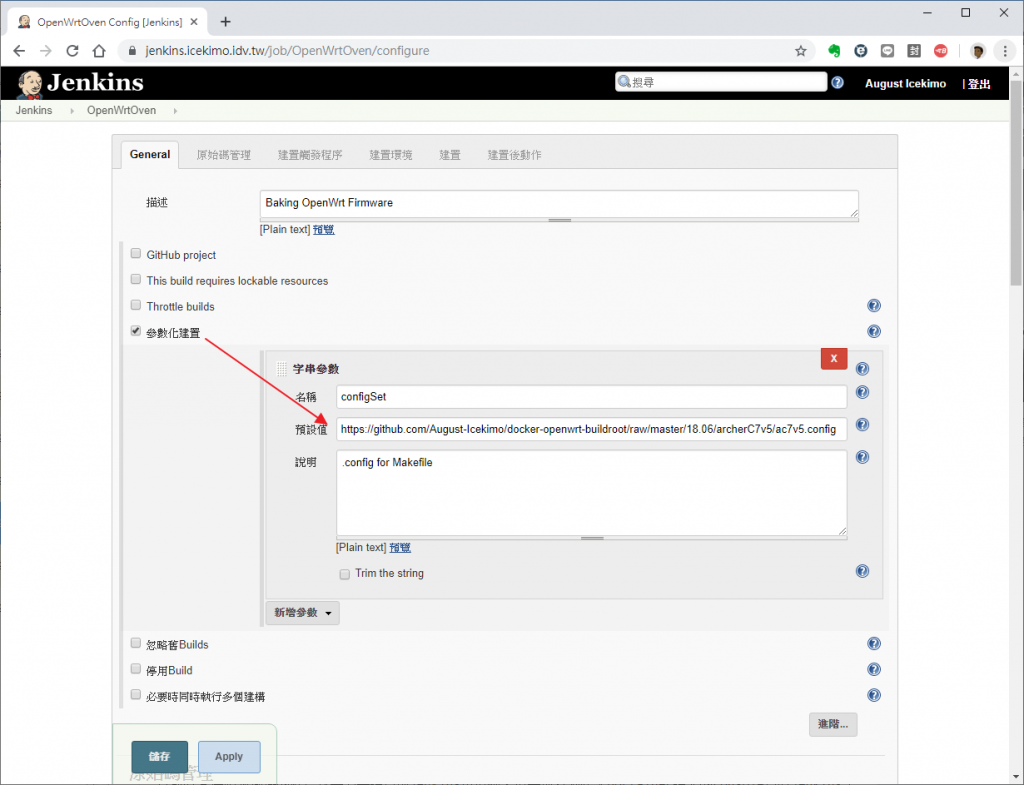This screenshot has width=1024, height=785.
Task: Bookmark this page with star icon
Action: click(x=801, y=51)
